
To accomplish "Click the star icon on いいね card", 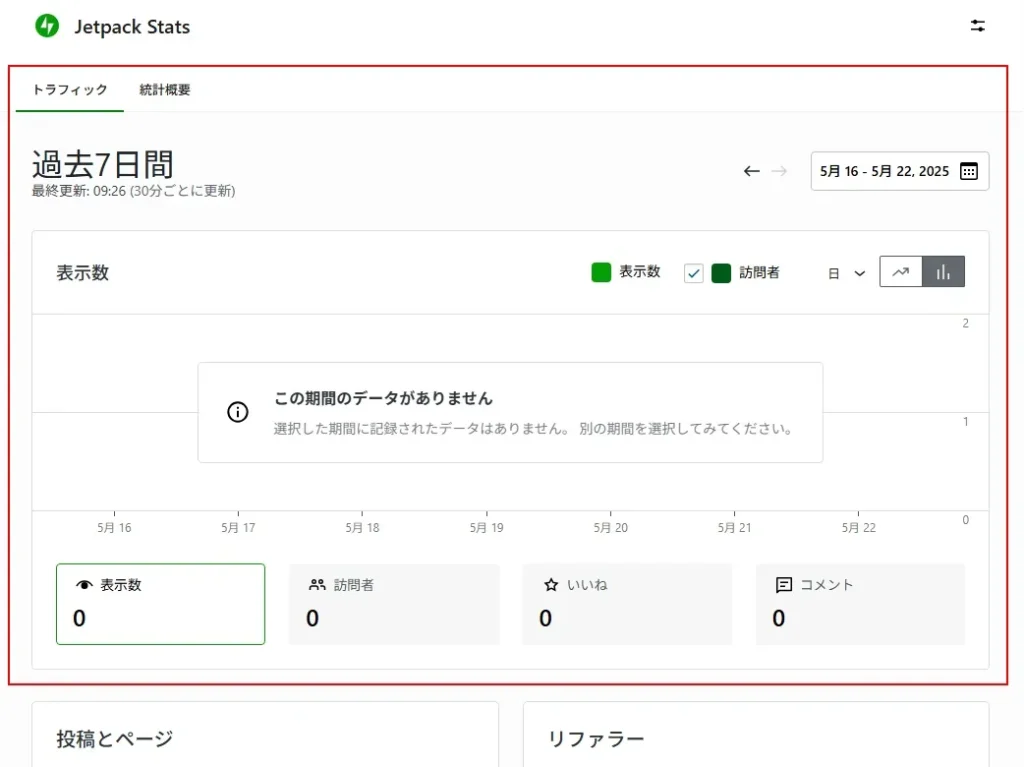I will (x=551, y=585).
